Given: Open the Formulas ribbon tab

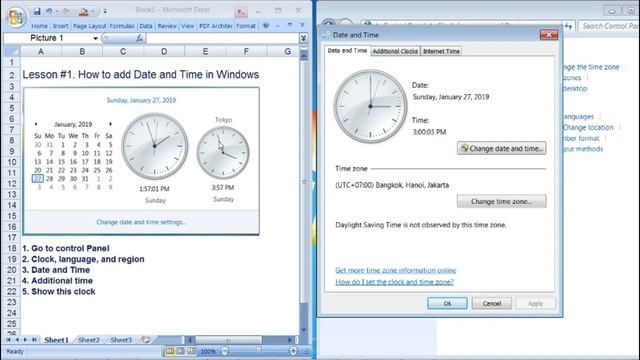Looking at the screenshot, I should pyautogui.click(x=122, y=26).
